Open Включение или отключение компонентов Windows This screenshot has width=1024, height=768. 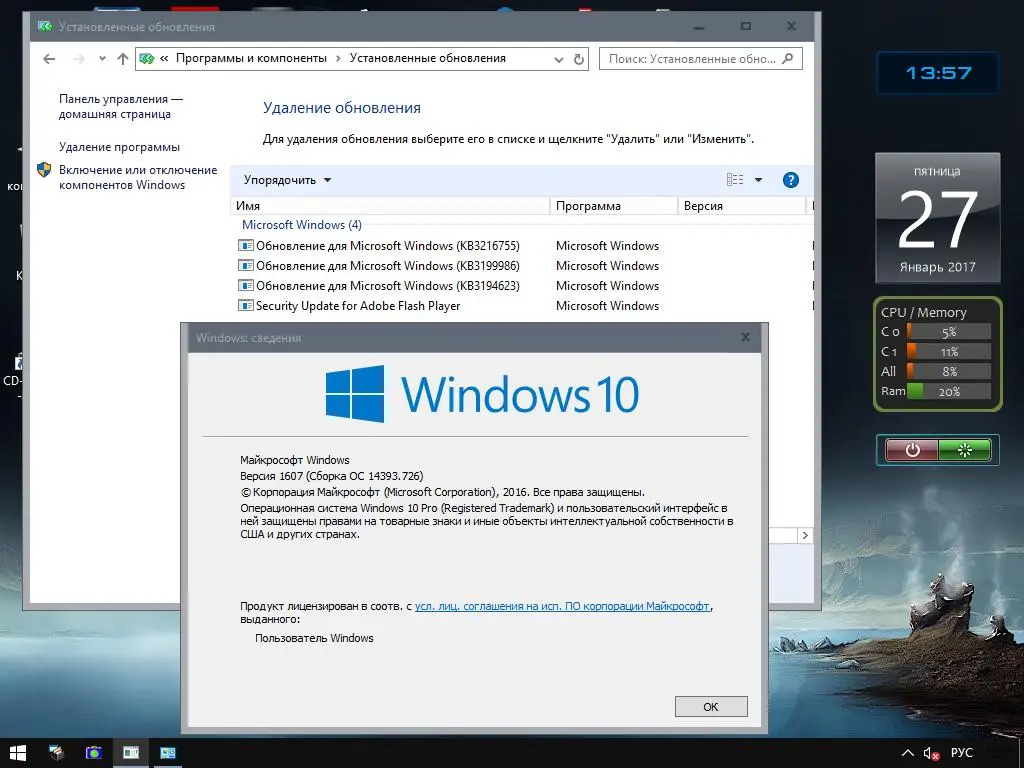click(x=138, y=177)
